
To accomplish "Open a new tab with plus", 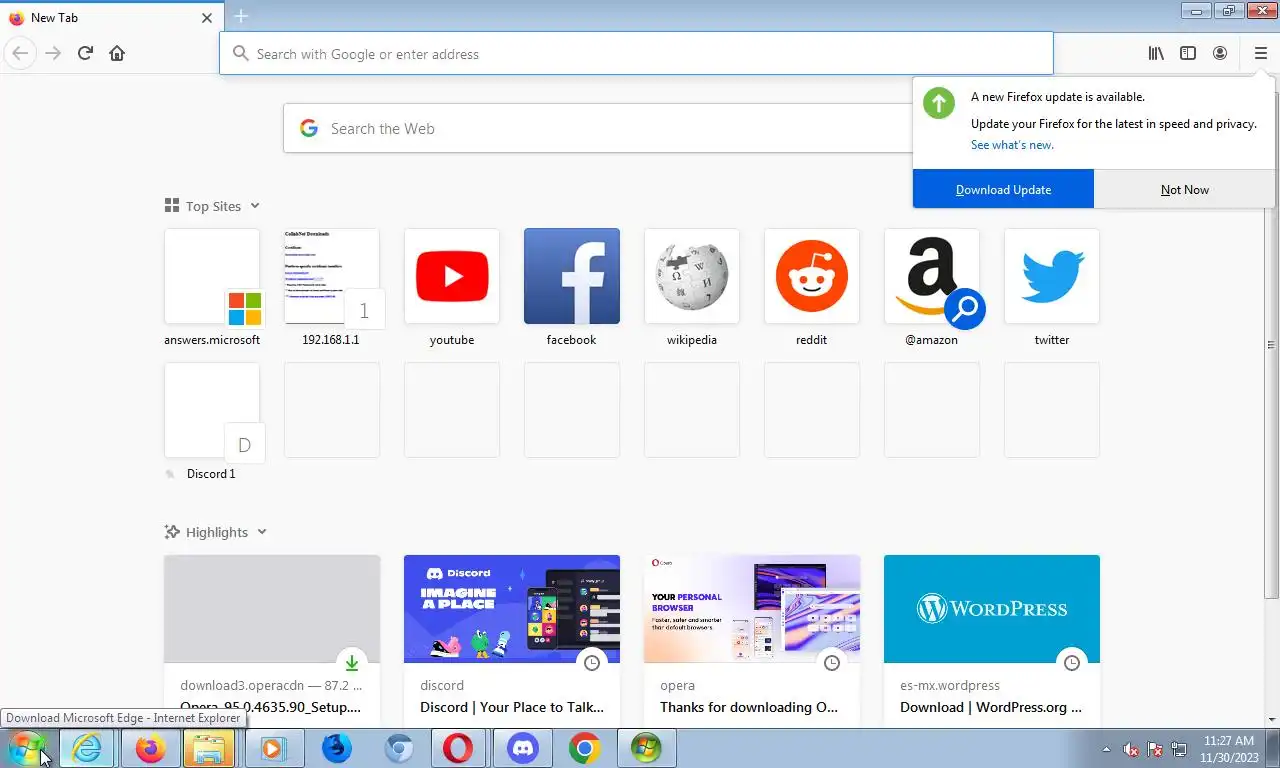I will [x=241, y=16].
